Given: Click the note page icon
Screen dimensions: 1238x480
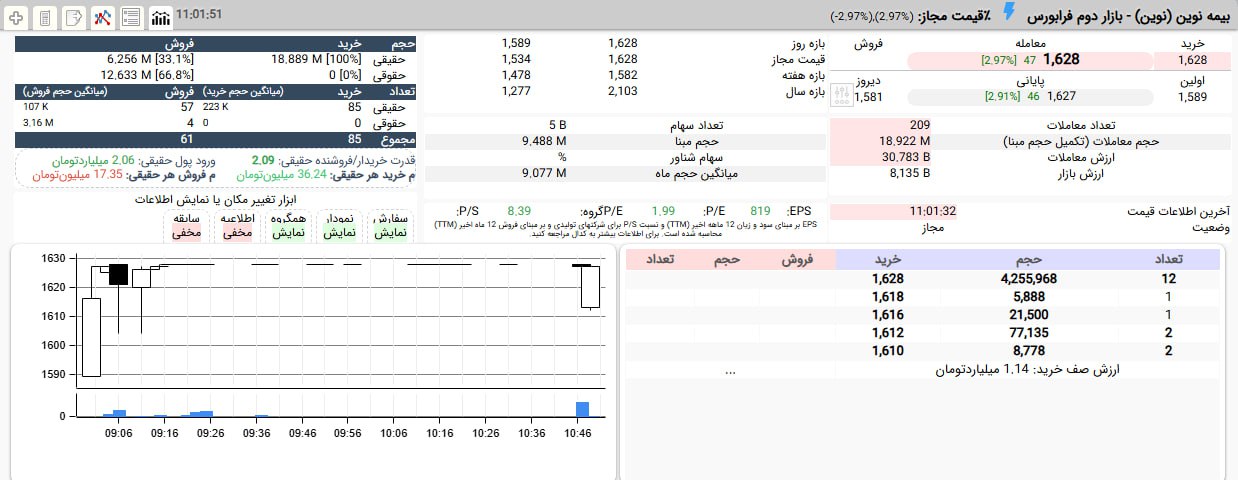Looking at the screenshot, I should 73,17.
